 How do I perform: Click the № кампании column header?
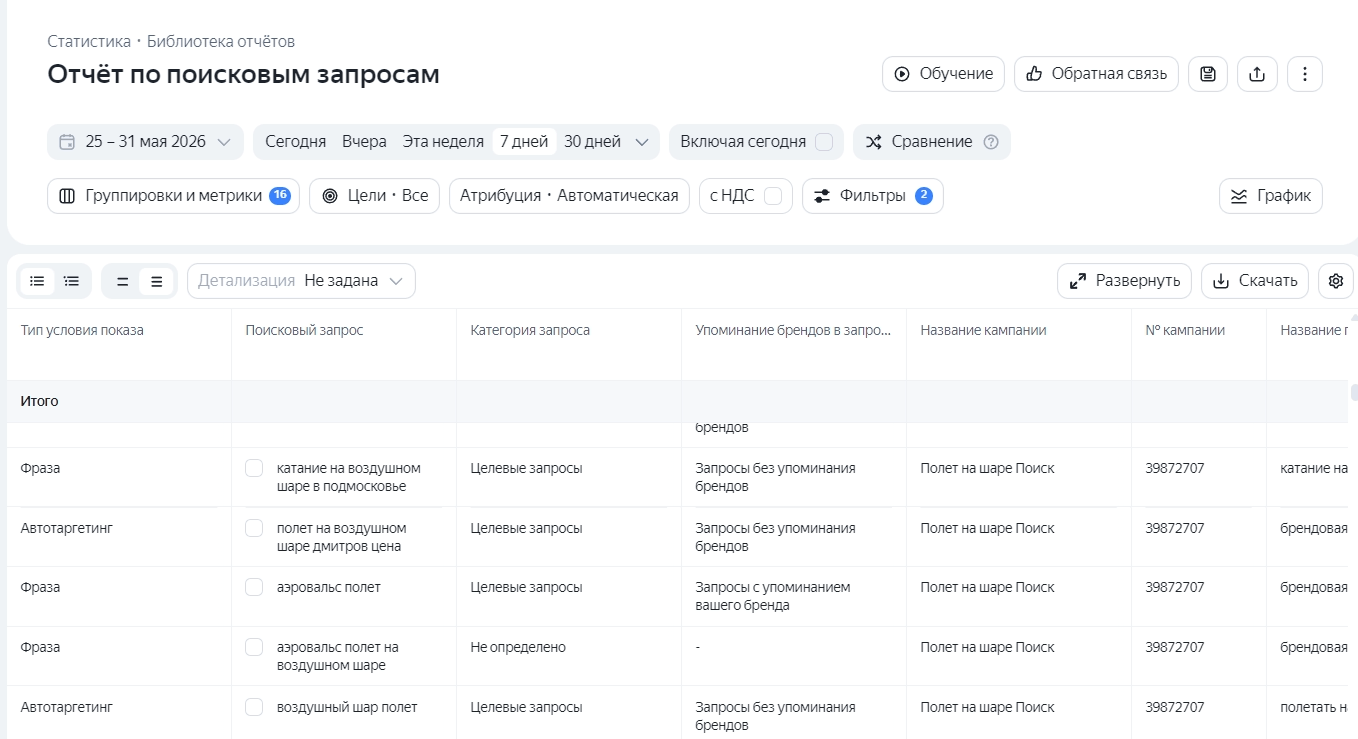point(1185,330)
